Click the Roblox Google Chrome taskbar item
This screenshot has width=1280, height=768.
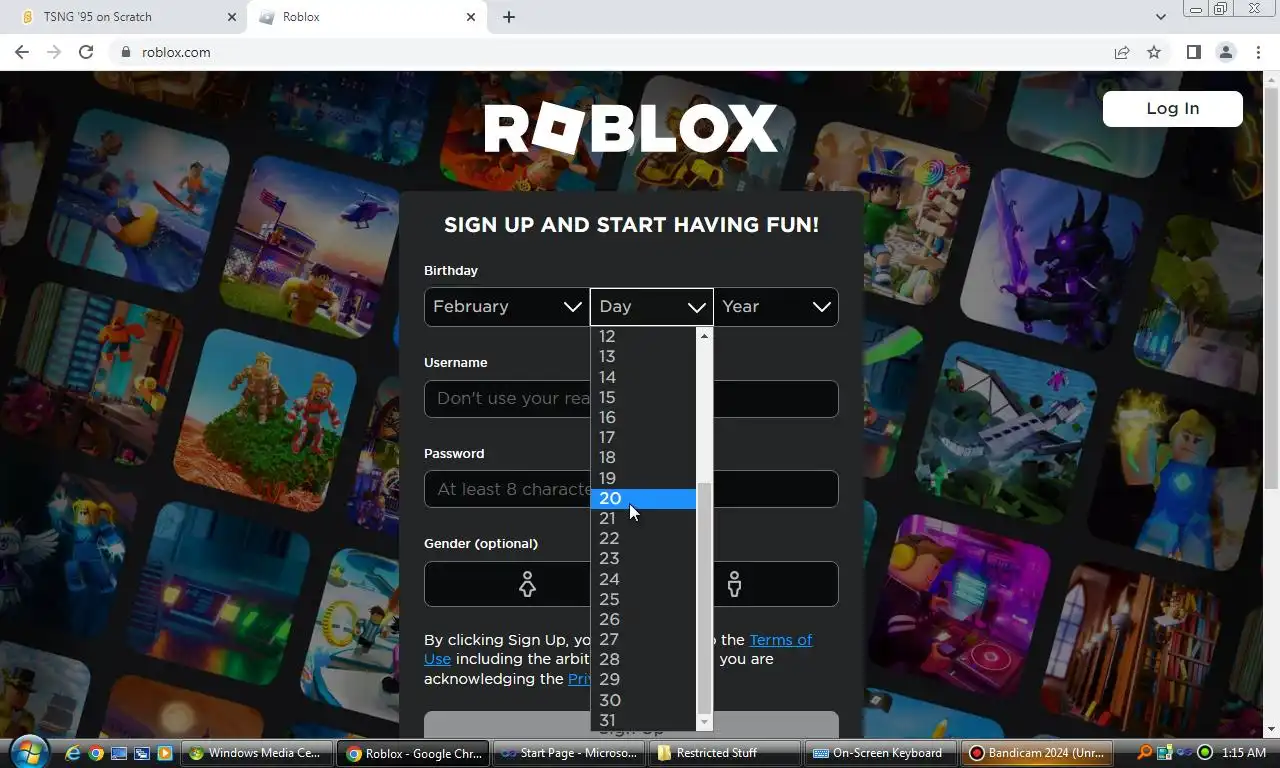413,753
